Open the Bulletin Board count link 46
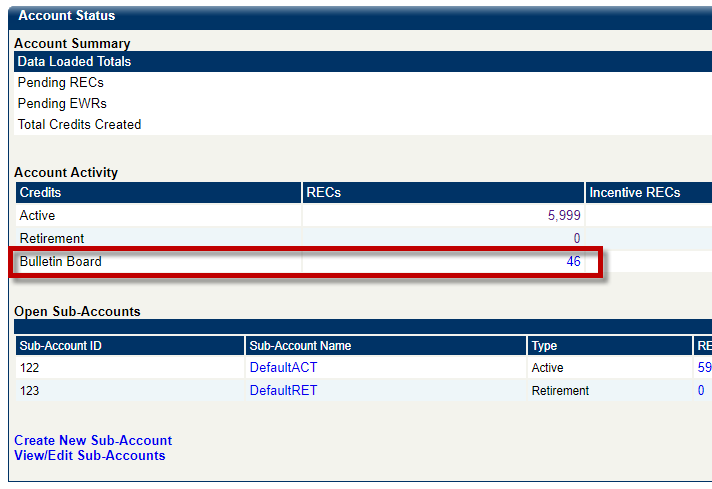712x489 pixels. pos(573,262)
